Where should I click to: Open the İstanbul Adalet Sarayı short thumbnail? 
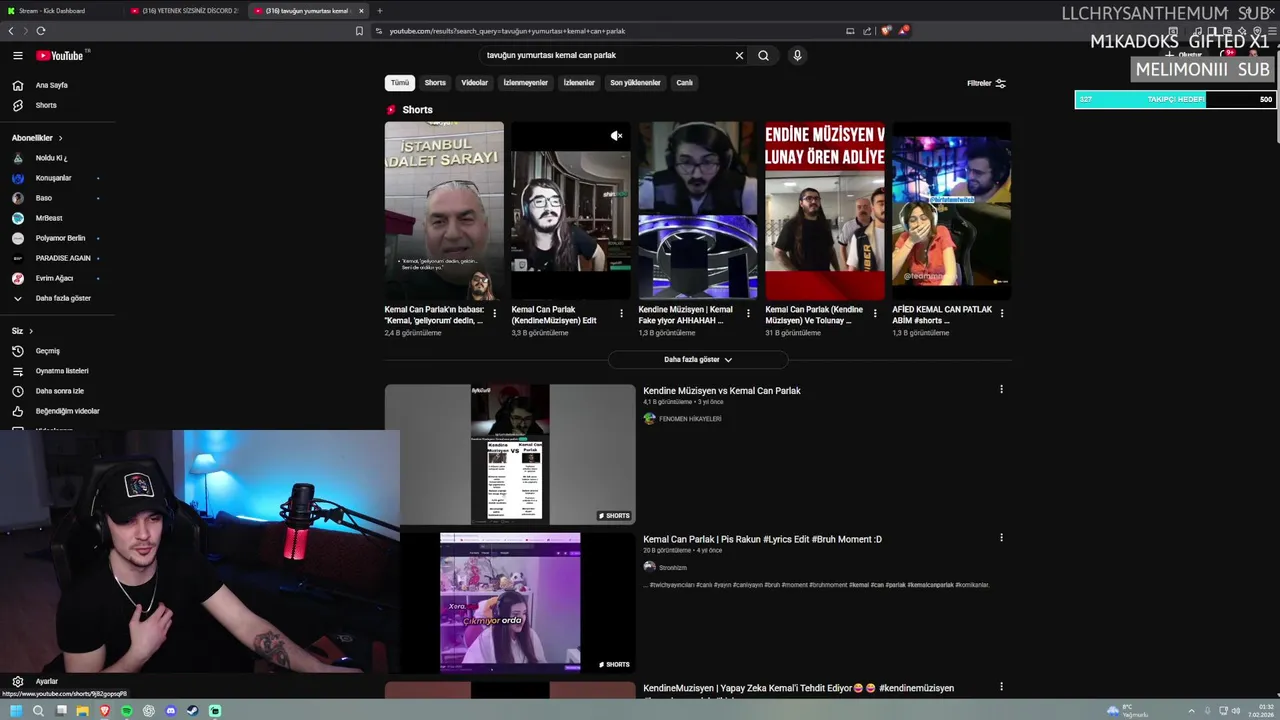click(444, 210)
